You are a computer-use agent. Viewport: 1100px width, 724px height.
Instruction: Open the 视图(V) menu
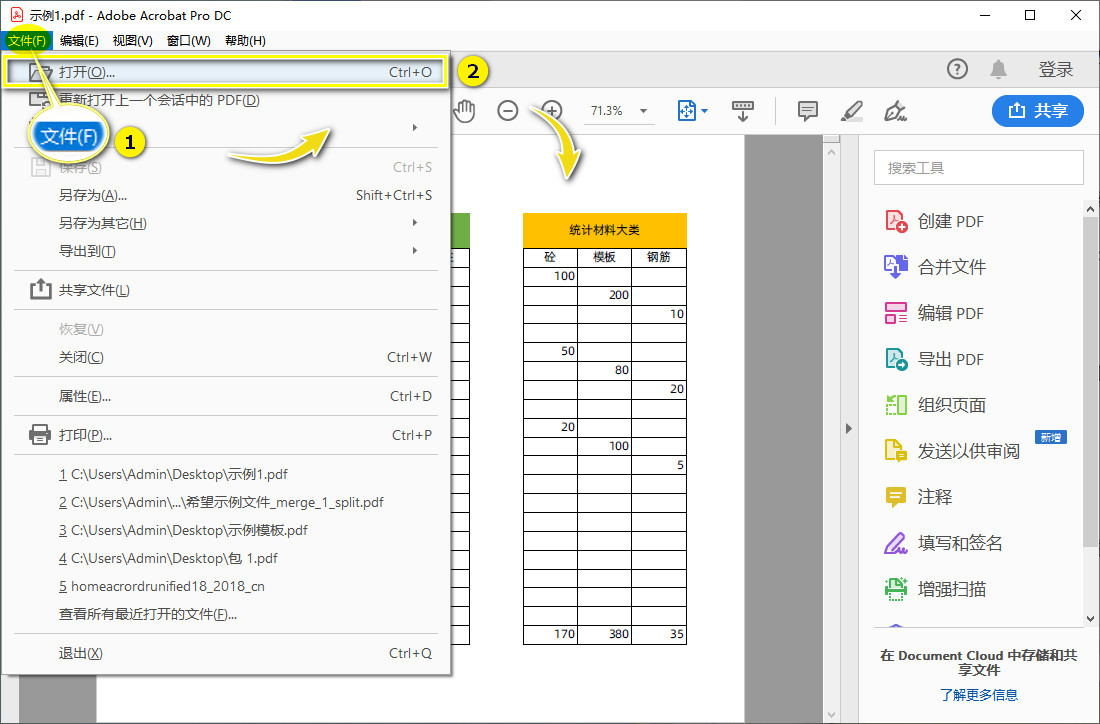[133, 41]
